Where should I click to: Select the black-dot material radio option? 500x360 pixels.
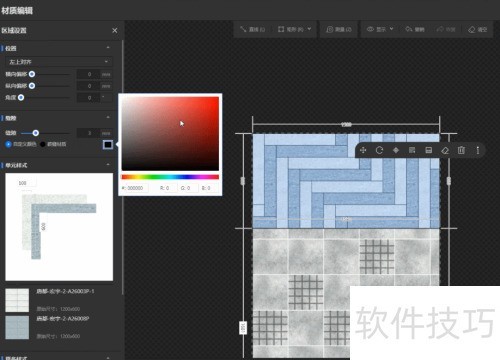click(x=43, y=144)
